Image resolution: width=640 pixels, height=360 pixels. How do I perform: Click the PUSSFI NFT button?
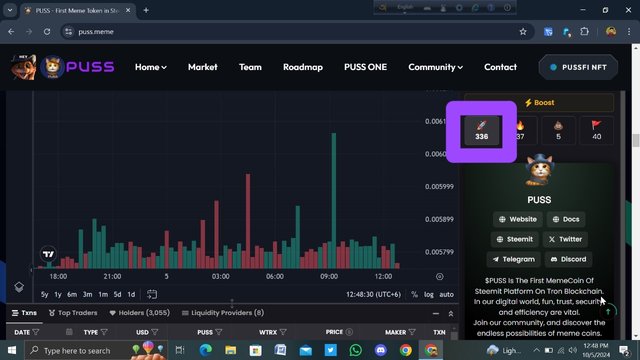click(578, 67)
